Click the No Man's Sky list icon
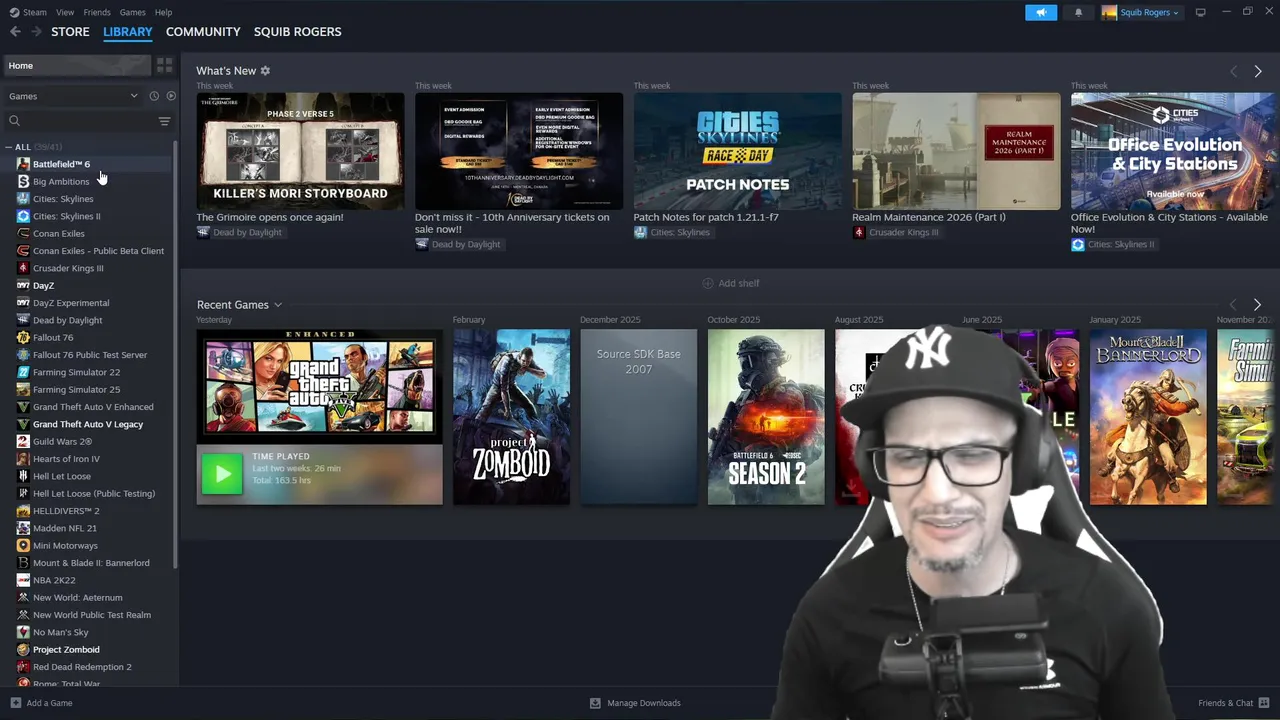The width and height of the screenshot is (1280, 720). pos(23,632)
